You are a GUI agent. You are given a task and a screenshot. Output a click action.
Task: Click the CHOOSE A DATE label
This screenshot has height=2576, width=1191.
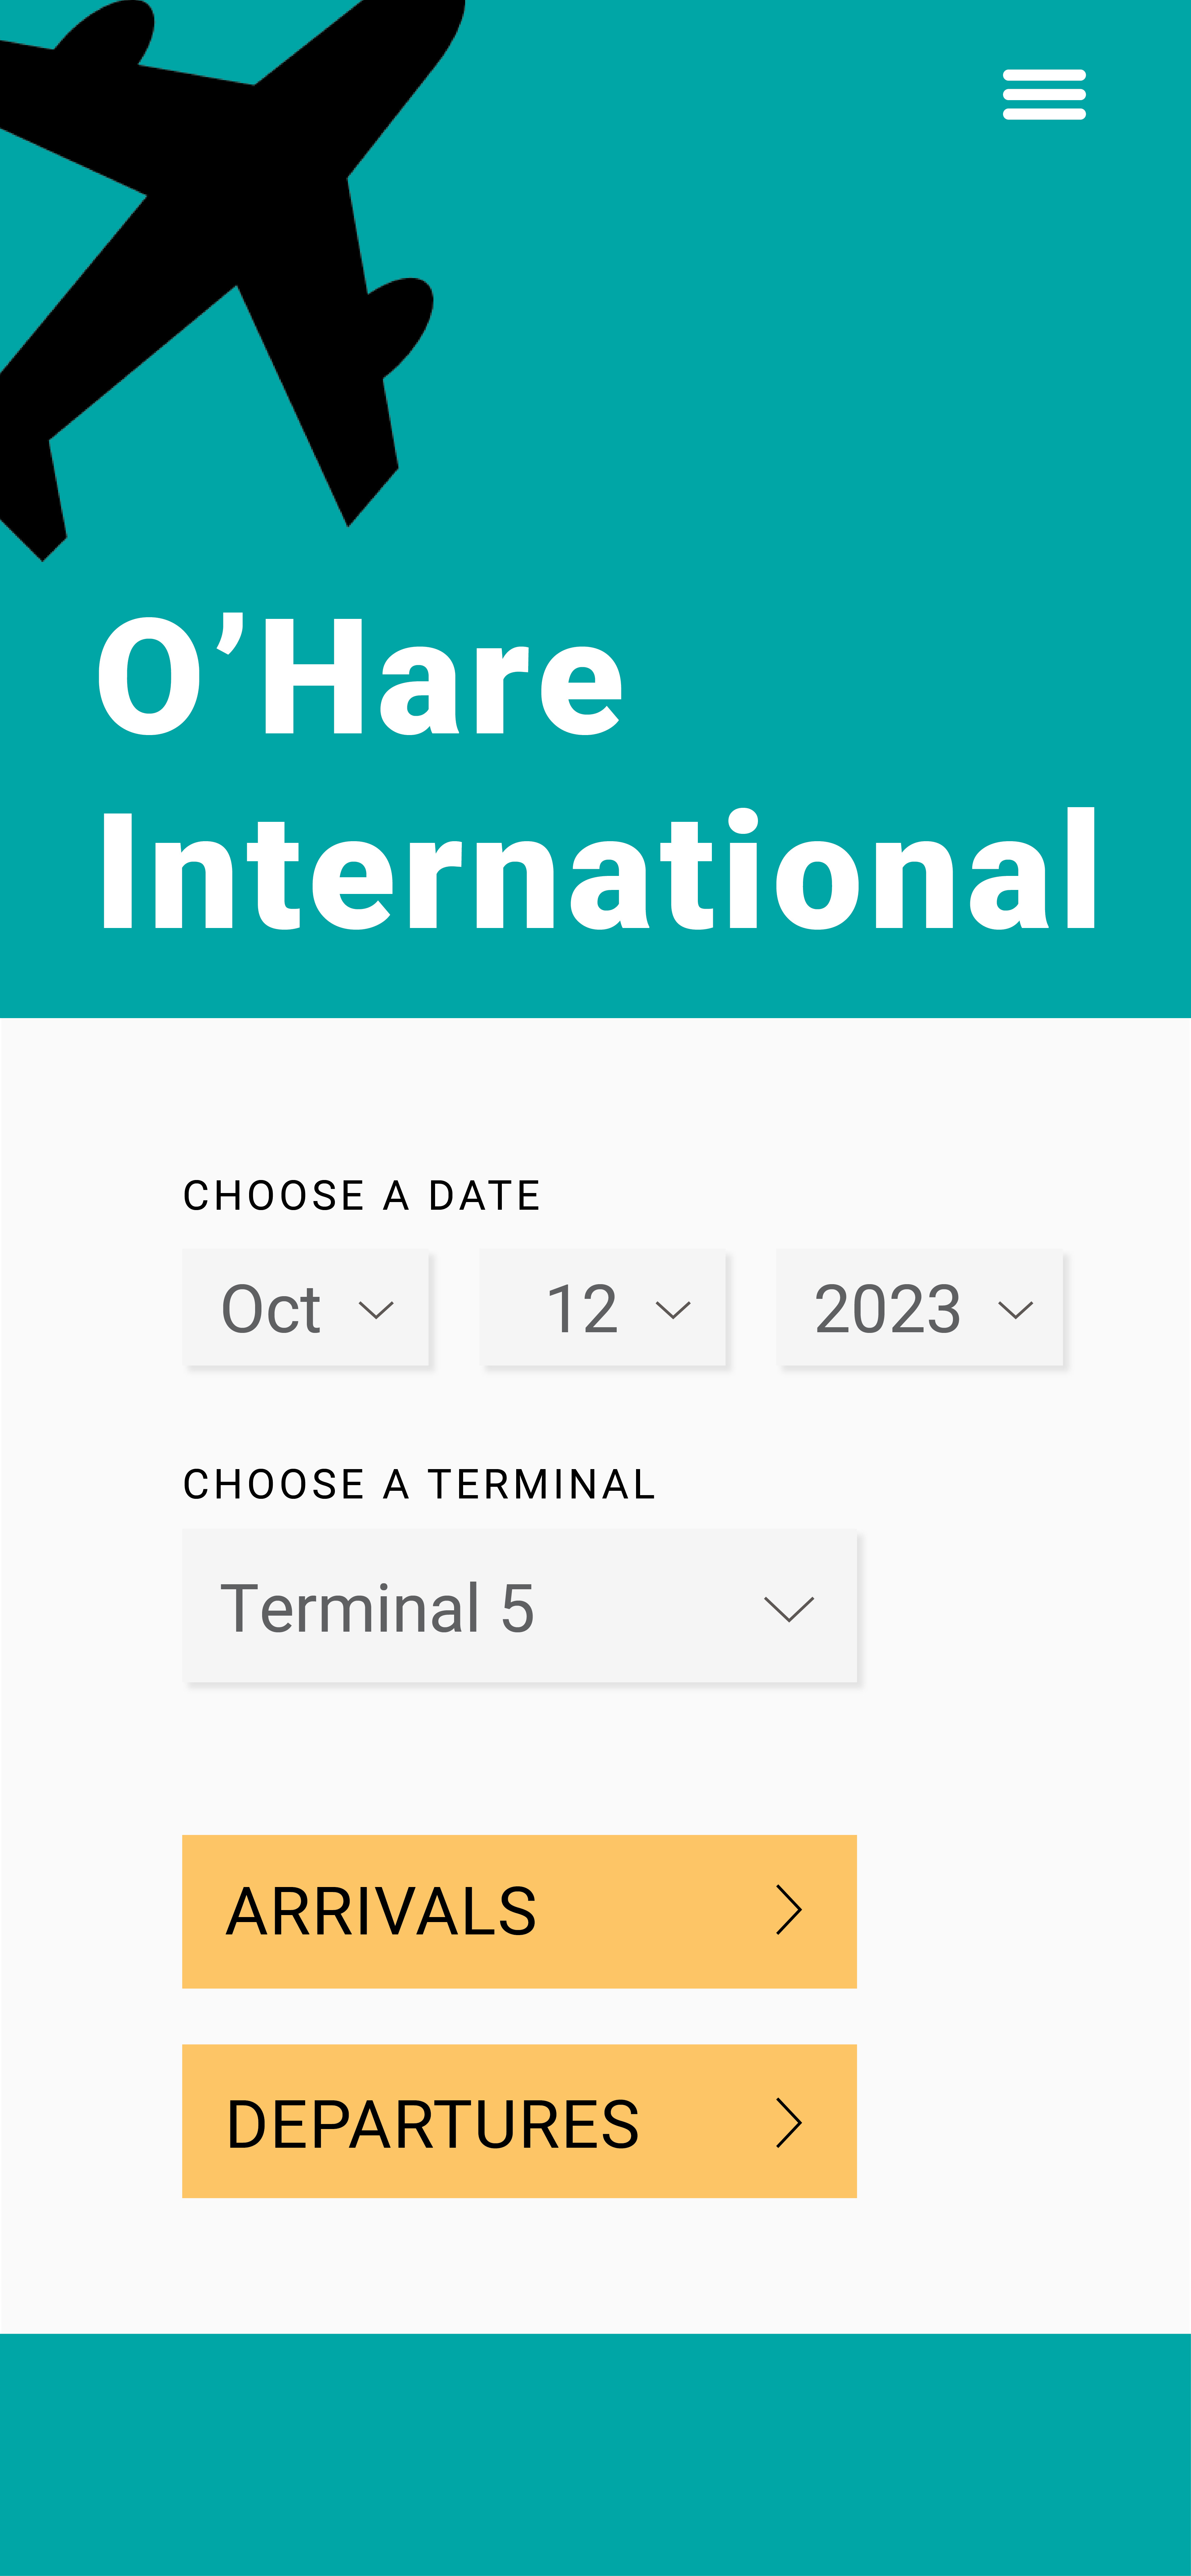pos(362,1195)
